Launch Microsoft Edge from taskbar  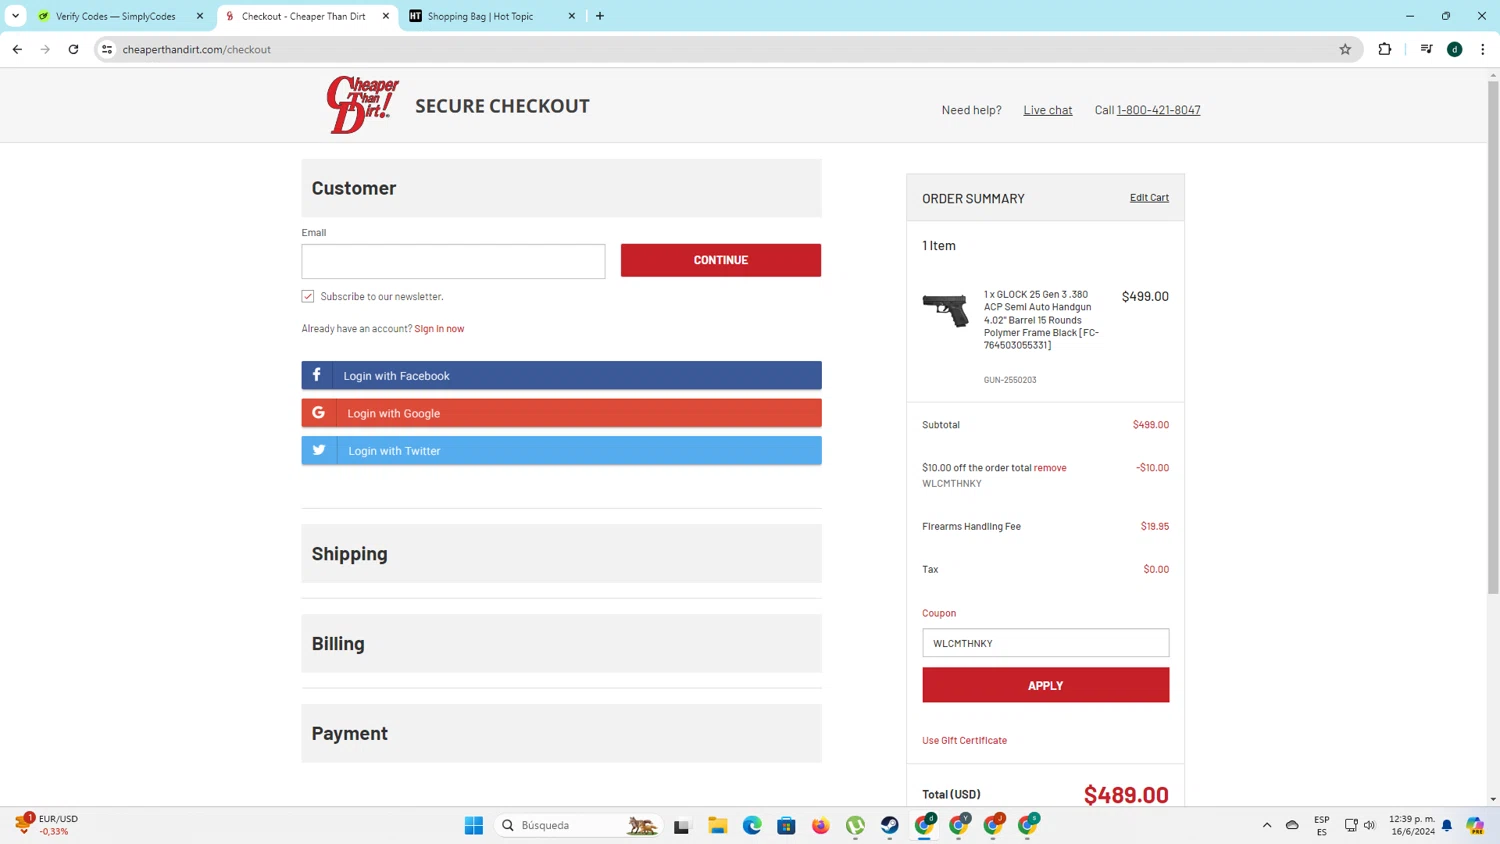[752, 825]
